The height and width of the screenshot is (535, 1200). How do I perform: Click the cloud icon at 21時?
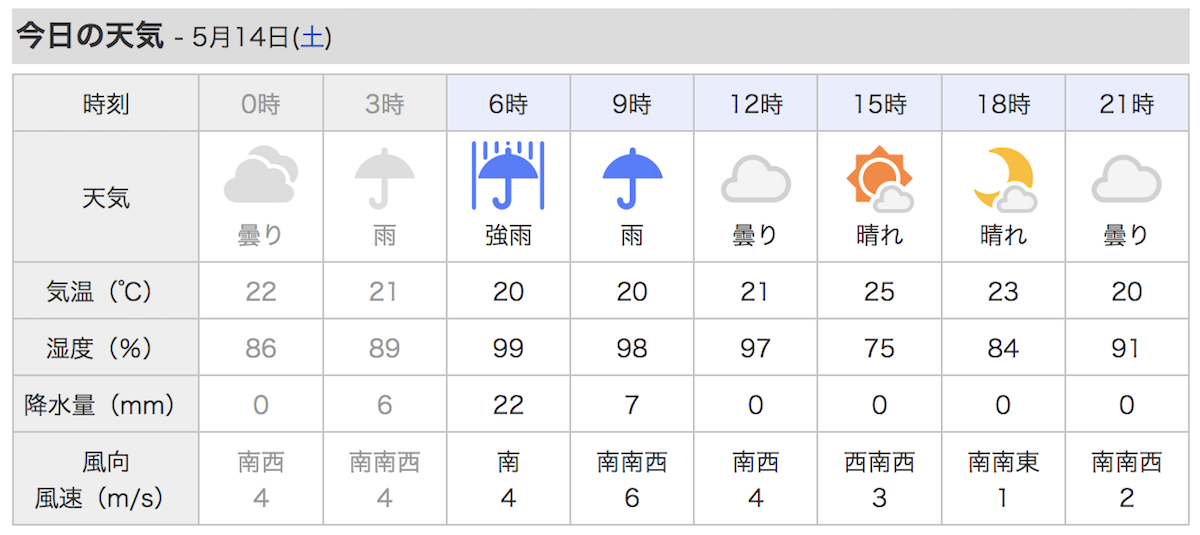(x=1126, y=181)
